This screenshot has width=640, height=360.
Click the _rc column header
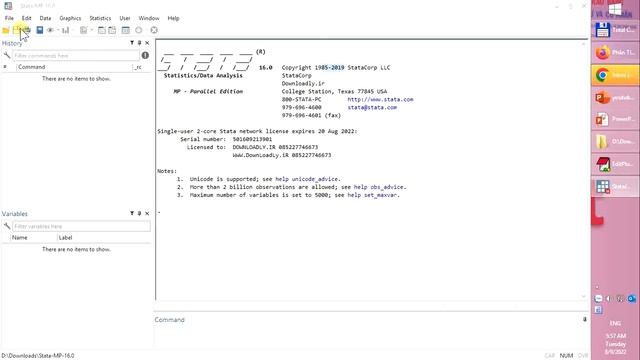click(138, 67)
